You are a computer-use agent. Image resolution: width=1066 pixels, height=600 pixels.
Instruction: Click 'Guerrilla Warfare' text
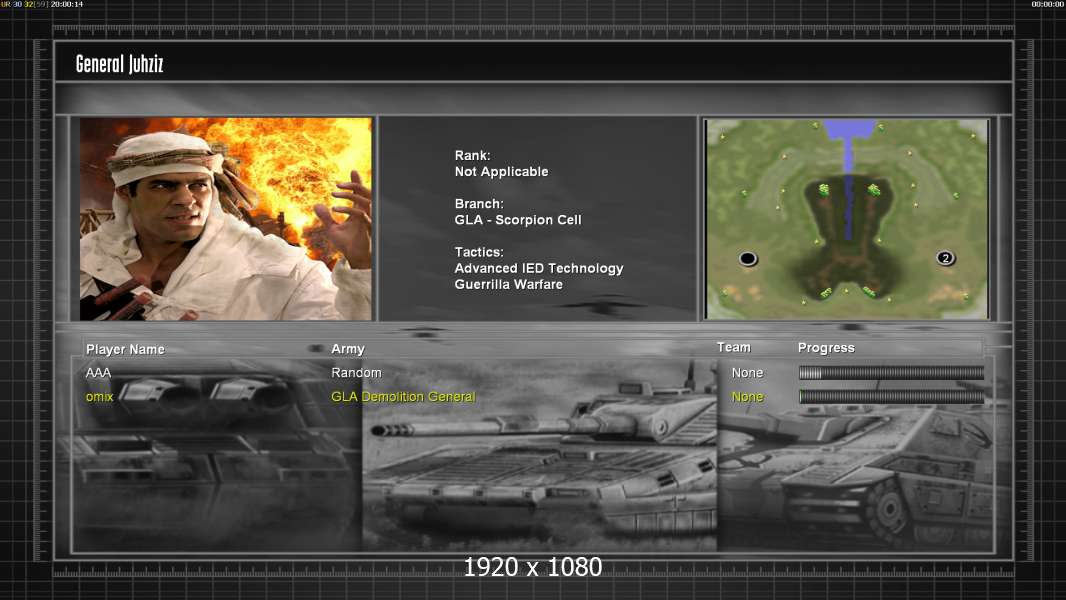[x=509, y=285]
